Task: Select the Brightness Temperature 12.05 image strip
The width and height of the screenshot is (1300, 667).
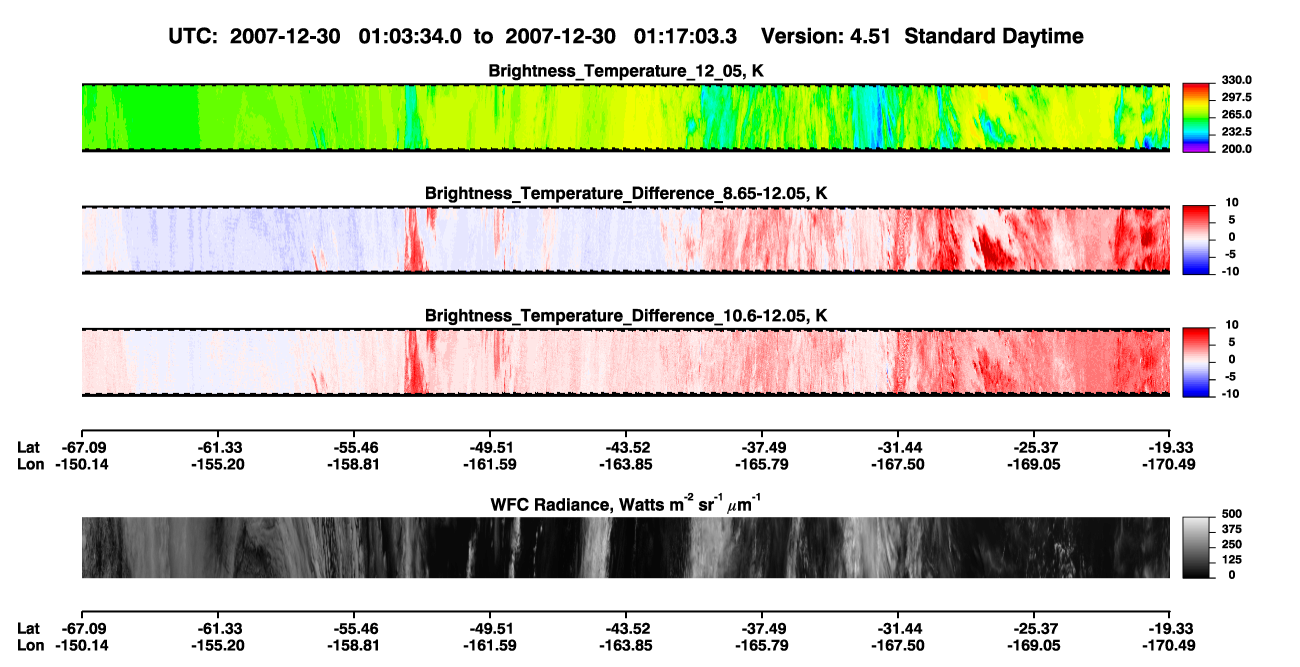Action: [x=626, y=117]
